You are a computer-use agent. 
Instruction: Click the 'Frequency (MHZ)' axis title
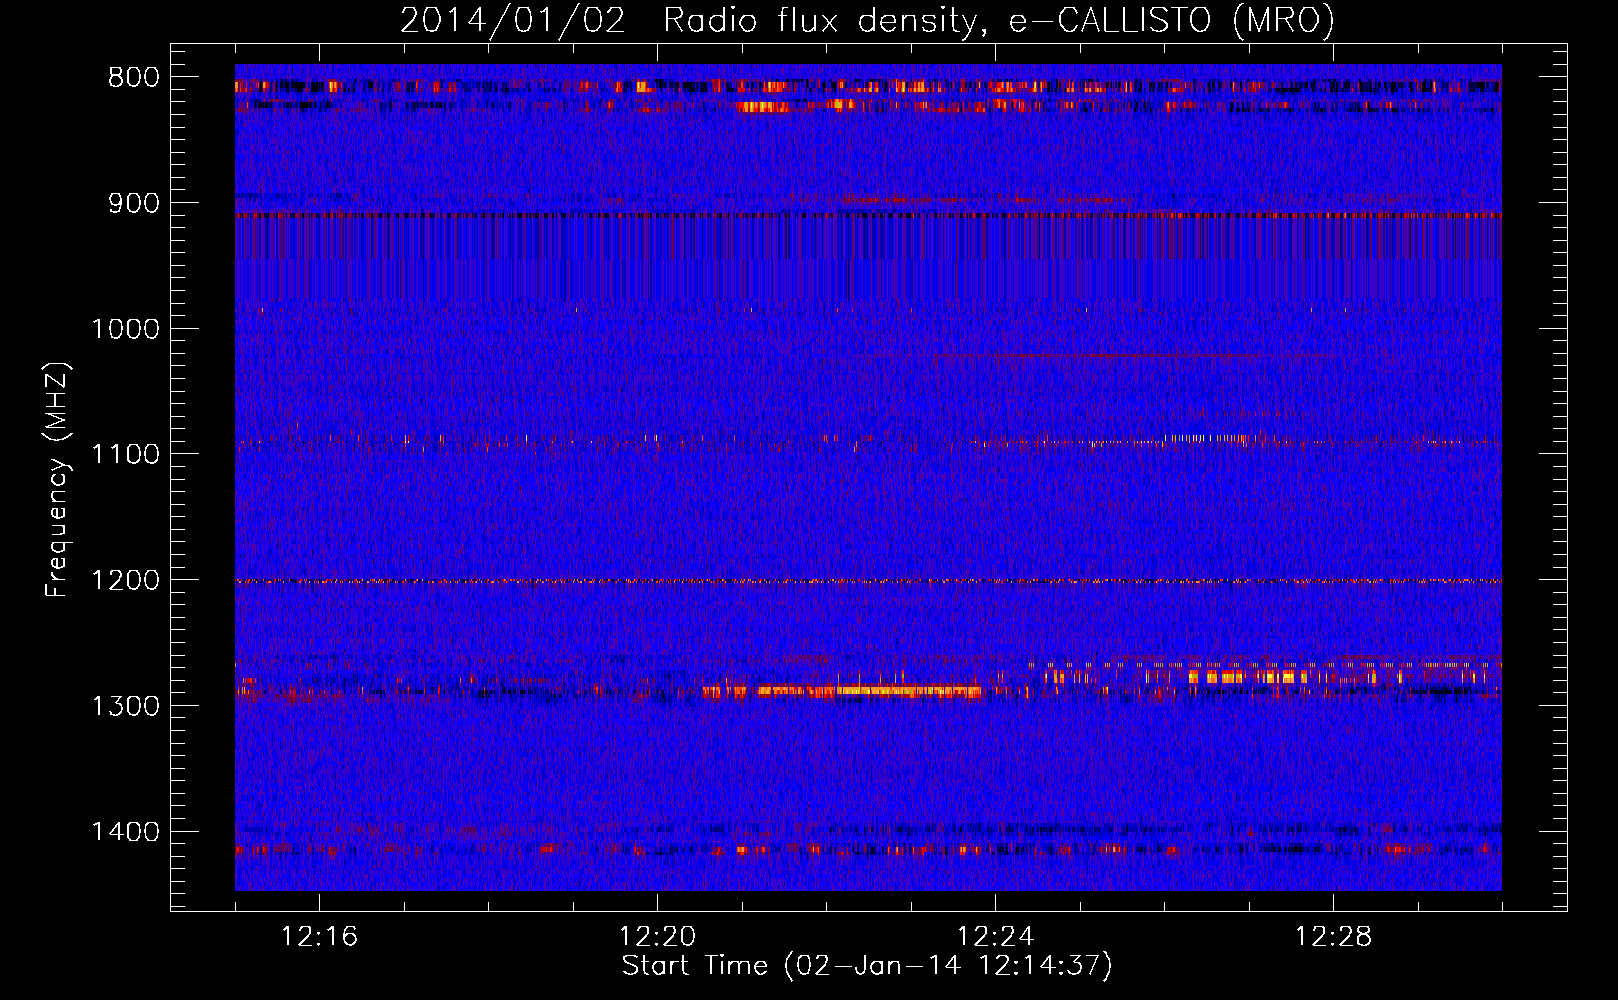(x=58, y=479)
